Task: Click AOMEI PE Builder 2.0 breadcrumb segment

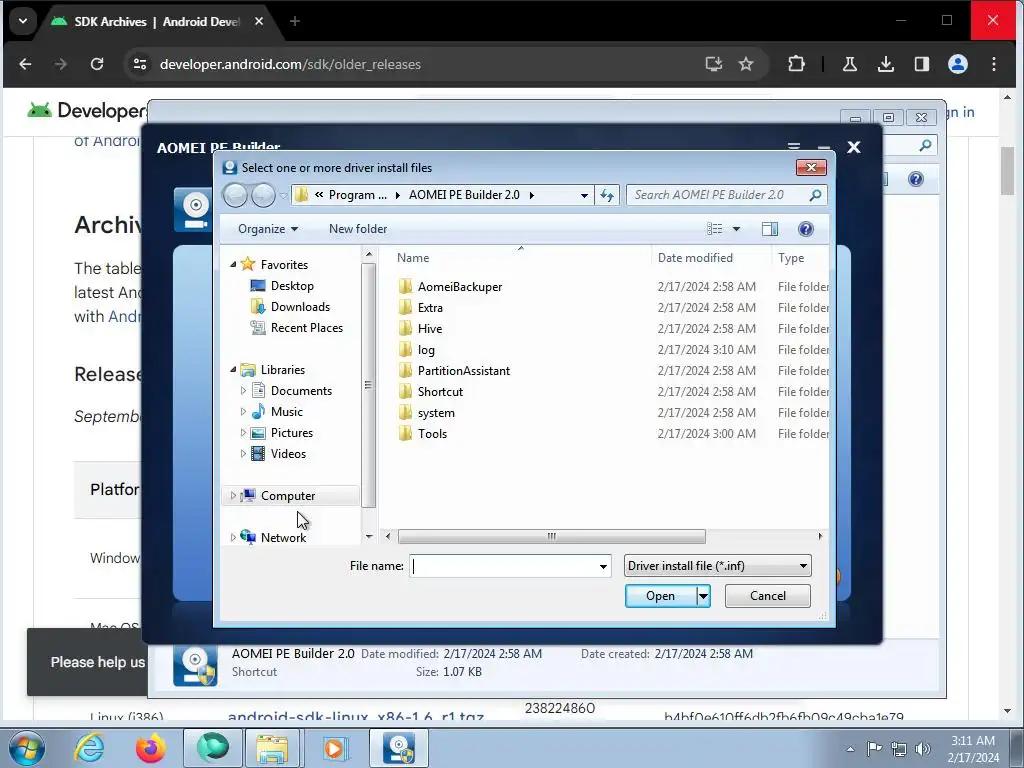Action: [x=464, y=195]
